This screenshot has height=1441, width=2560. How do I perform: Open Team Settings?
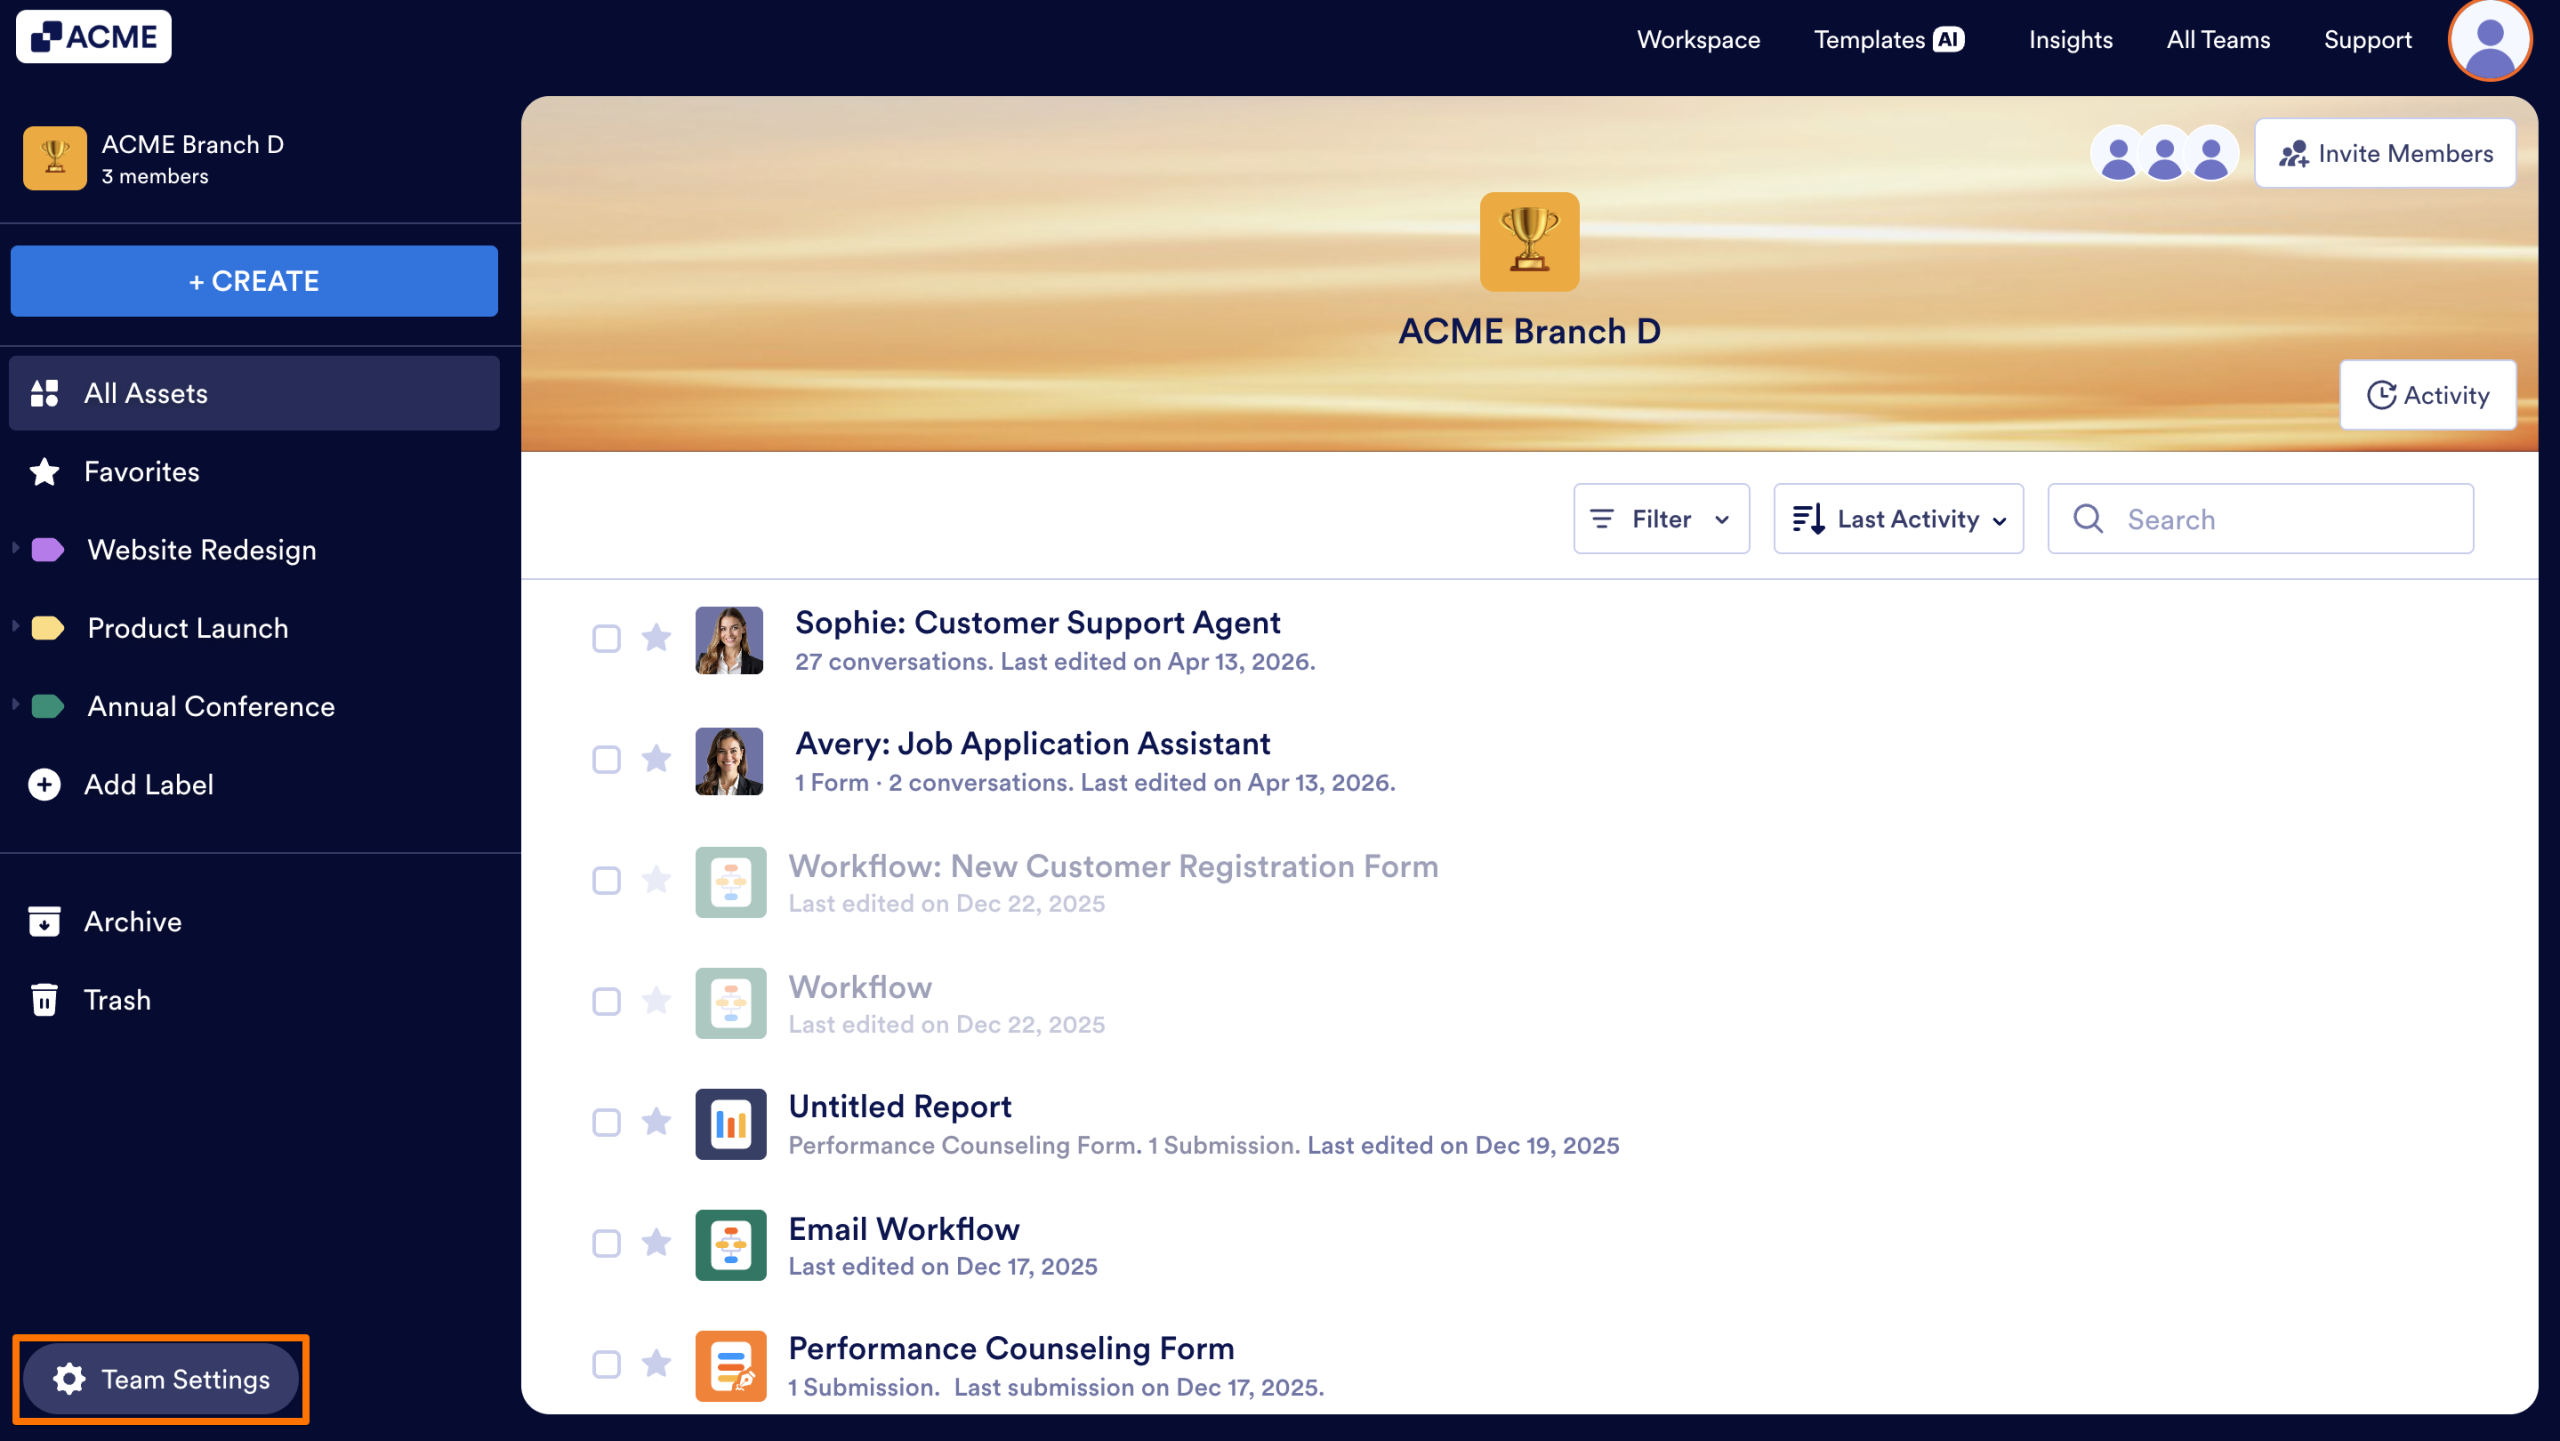tap(161, 1379)
